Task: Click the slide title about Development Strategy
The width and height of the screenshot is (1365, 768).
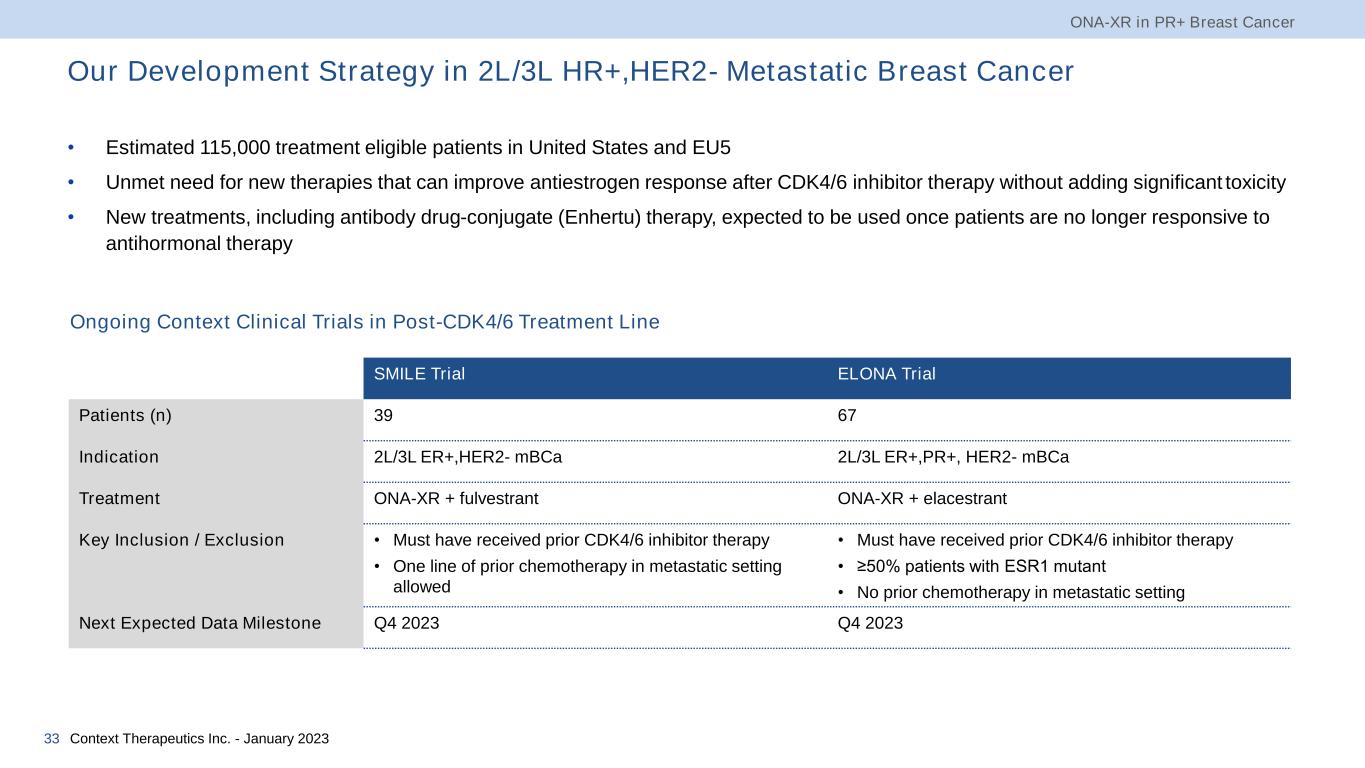Action: coord(570,72)
